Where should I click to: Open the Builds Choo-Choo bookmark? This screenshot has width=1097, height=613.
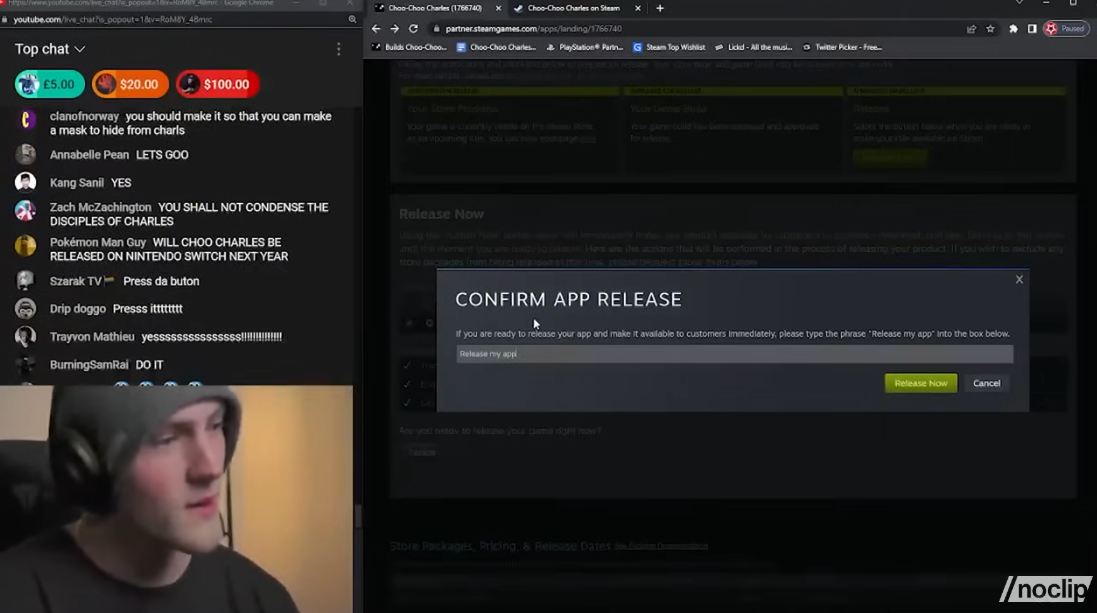(409, 47)
